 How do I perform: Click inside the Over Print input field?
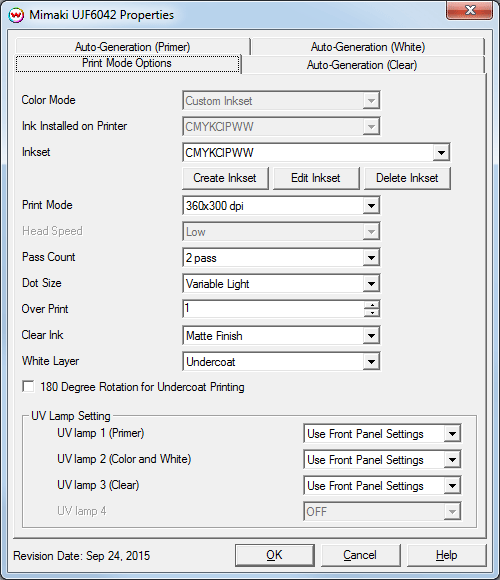273,309
